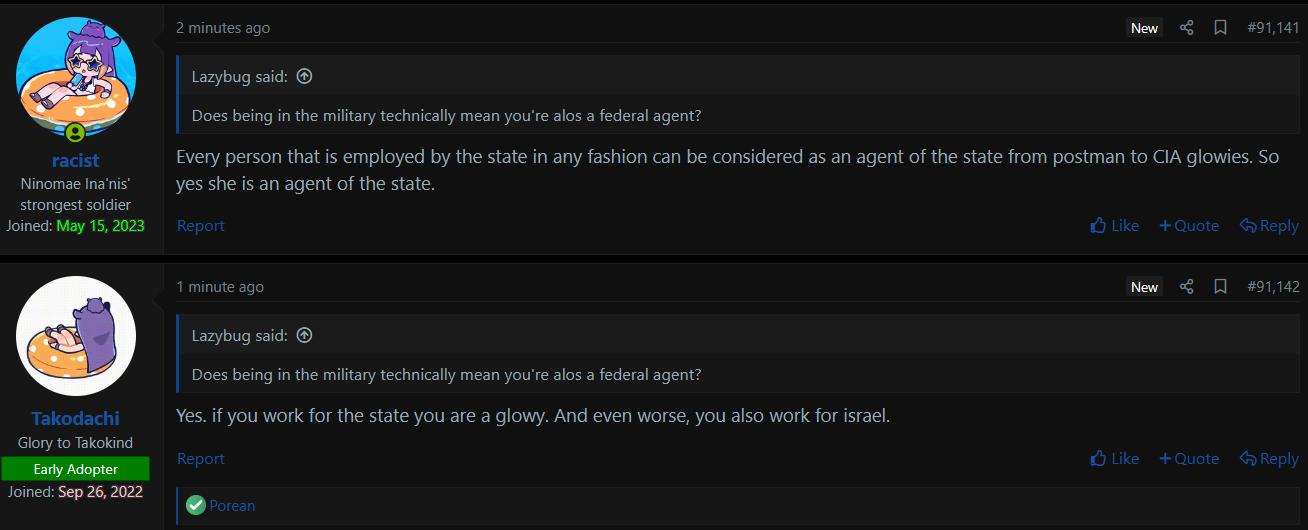Report racist's post
Image resolution: width=1308 pixels, height=530 pixels.
[x=201, y=226]
